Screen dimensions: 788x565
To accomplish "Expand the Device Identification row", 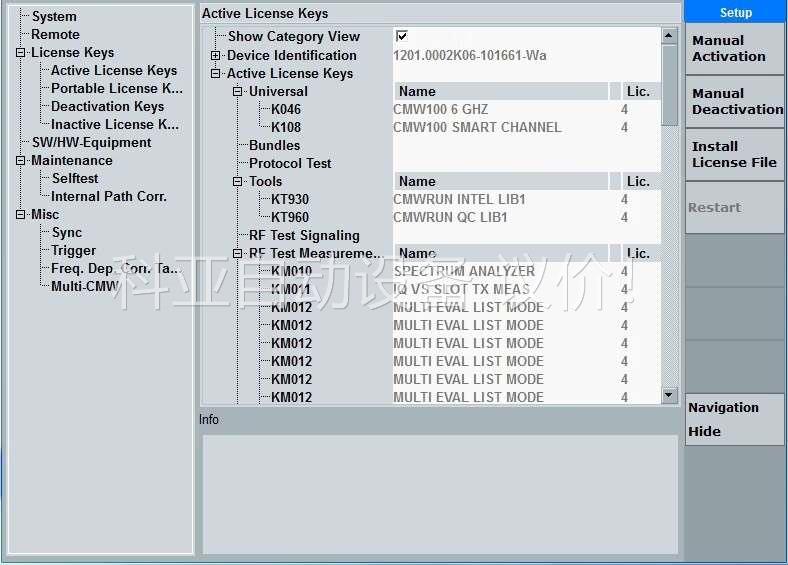I will [x=216, y=56].
